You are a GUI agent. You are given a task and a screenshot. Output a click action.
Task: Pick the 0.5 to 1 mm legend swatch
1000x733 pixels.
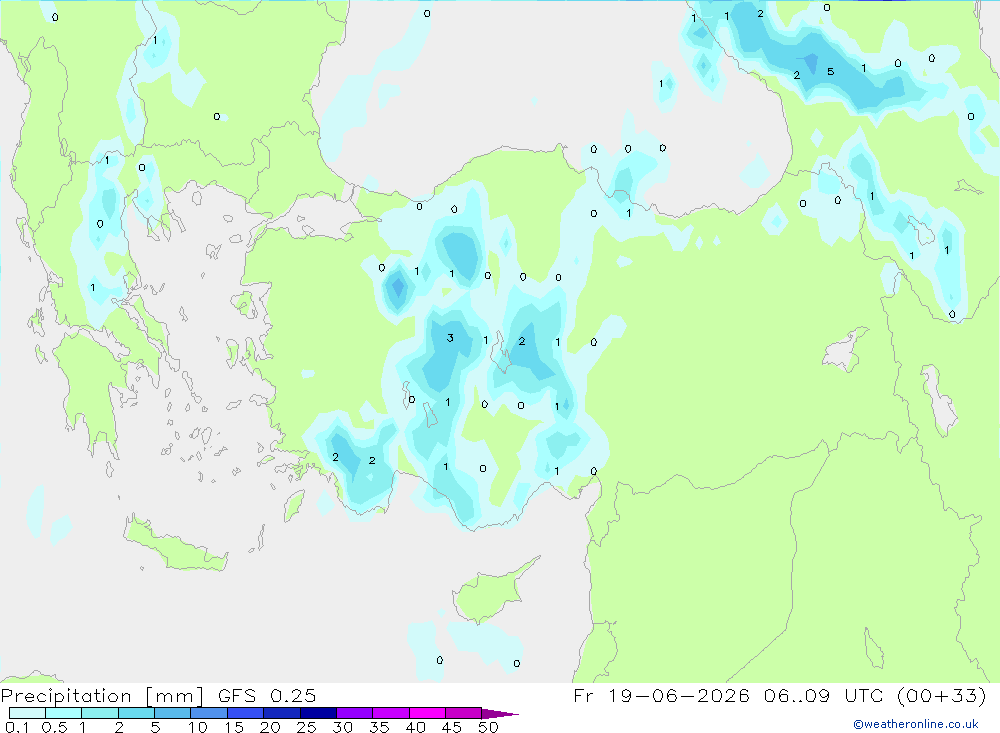pos(64,713)
